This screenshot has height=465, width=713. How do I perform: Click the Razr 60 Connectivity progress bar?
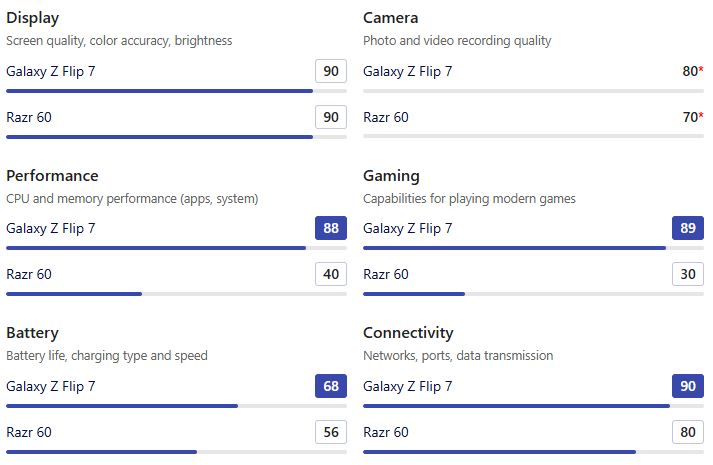tap(533, 452)
